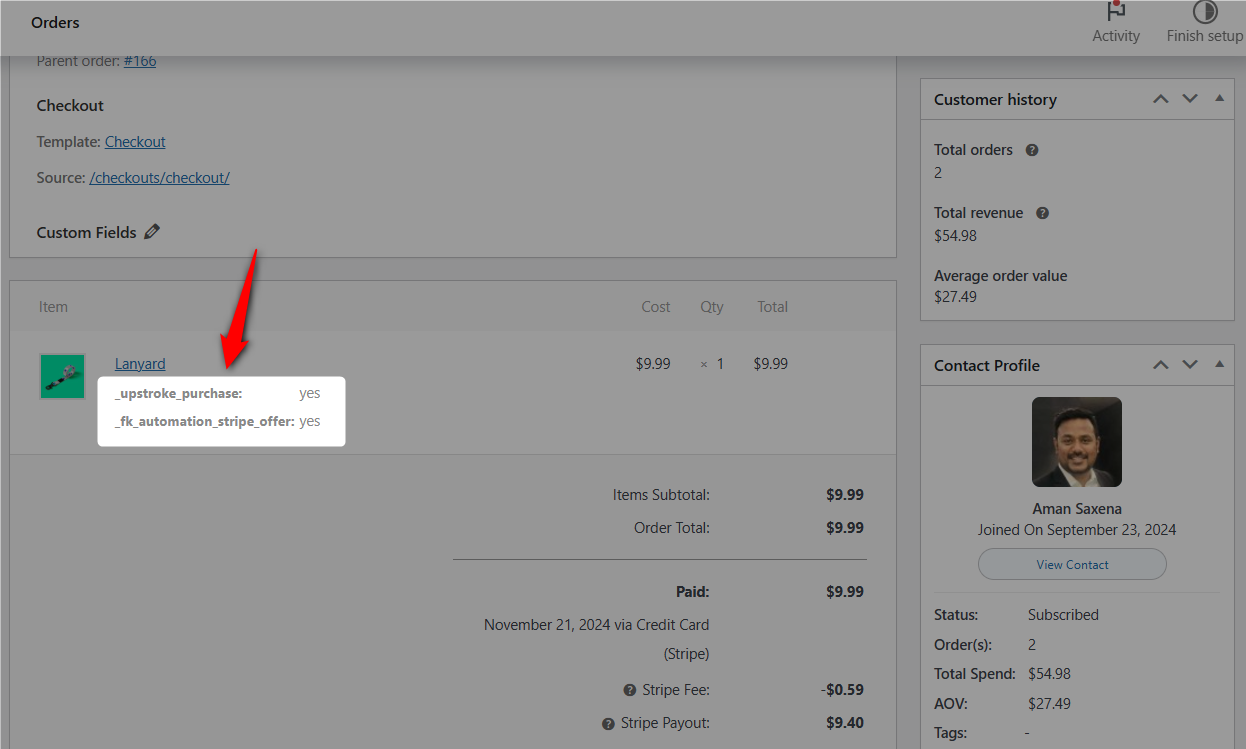1246x749 pixels.
Task: Click the Stripe Payout $9.40 value
Action: (x=845, y=723)
